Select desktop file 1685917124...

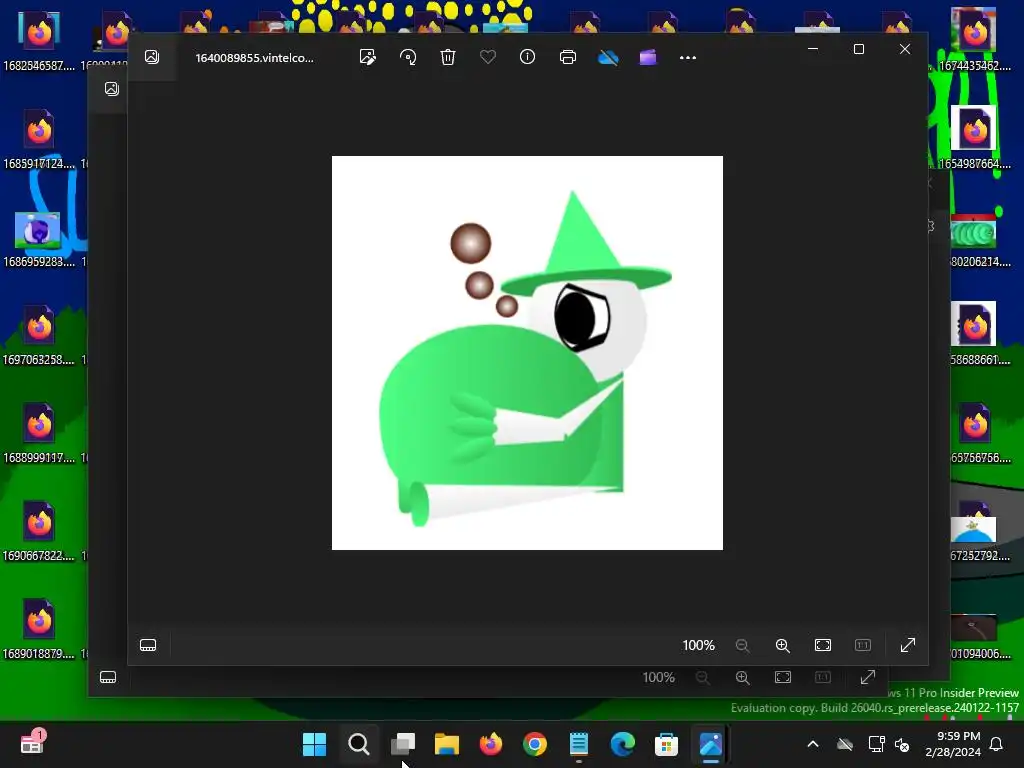pyautogui.click(x=39, y=140)
